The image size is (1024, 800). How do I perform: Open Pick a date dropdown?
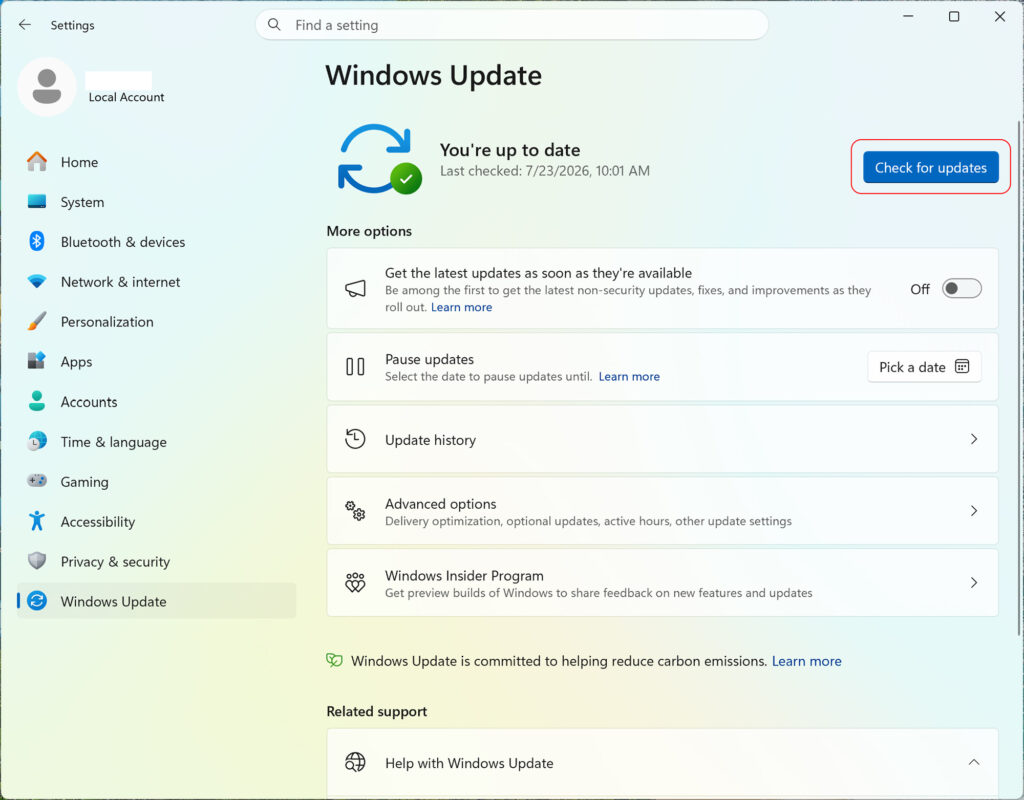pyautogui.click(x=924, y=367)
